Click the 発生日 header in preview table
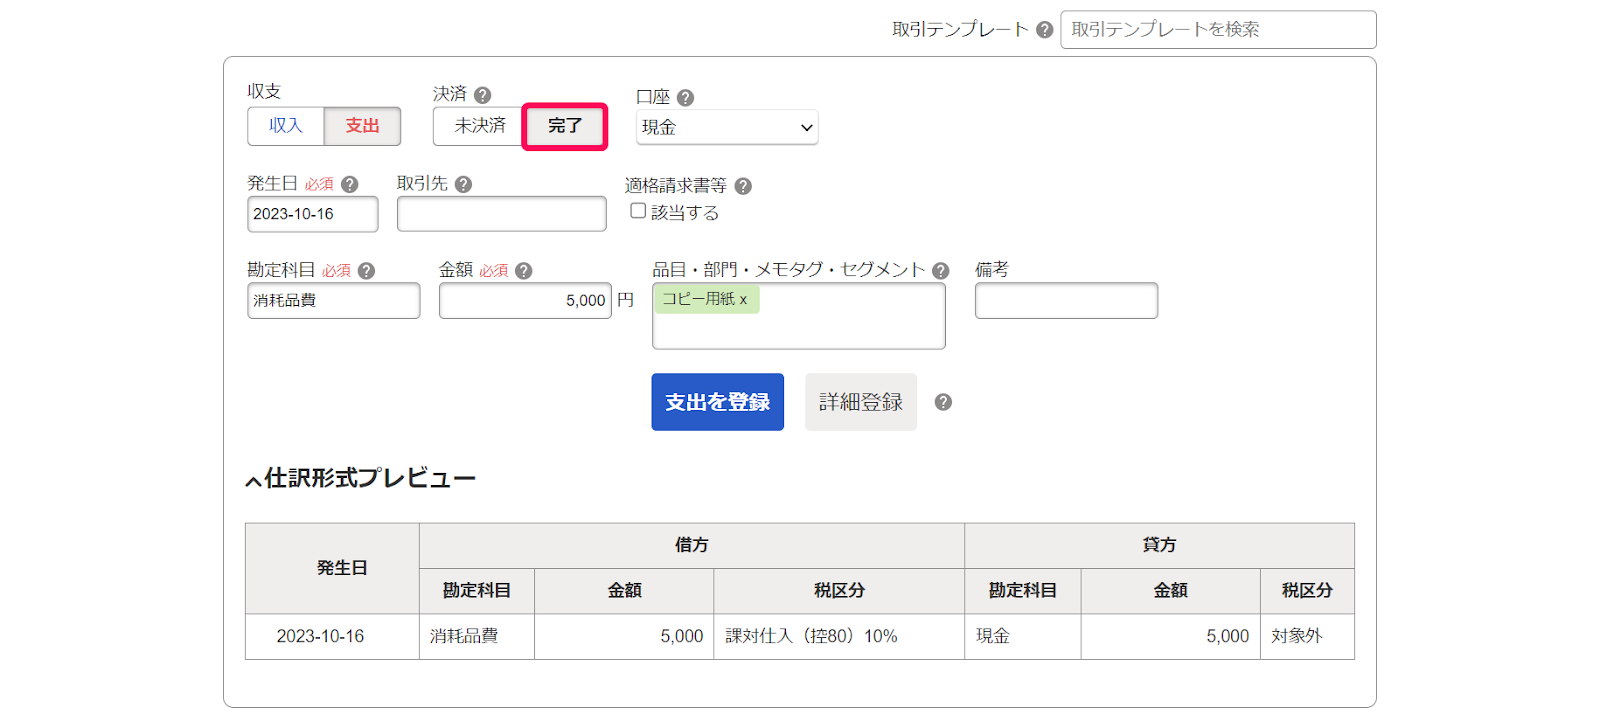 pyautogui.click(x=332, y=568)
